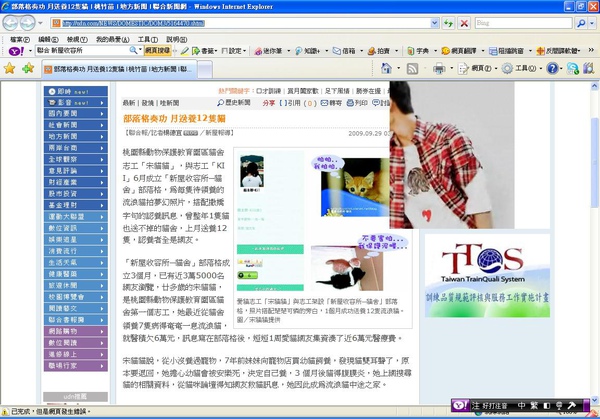Open the Bing search provider dropdown arrow
Screen dimensions: 600x419
coord(592,23)
